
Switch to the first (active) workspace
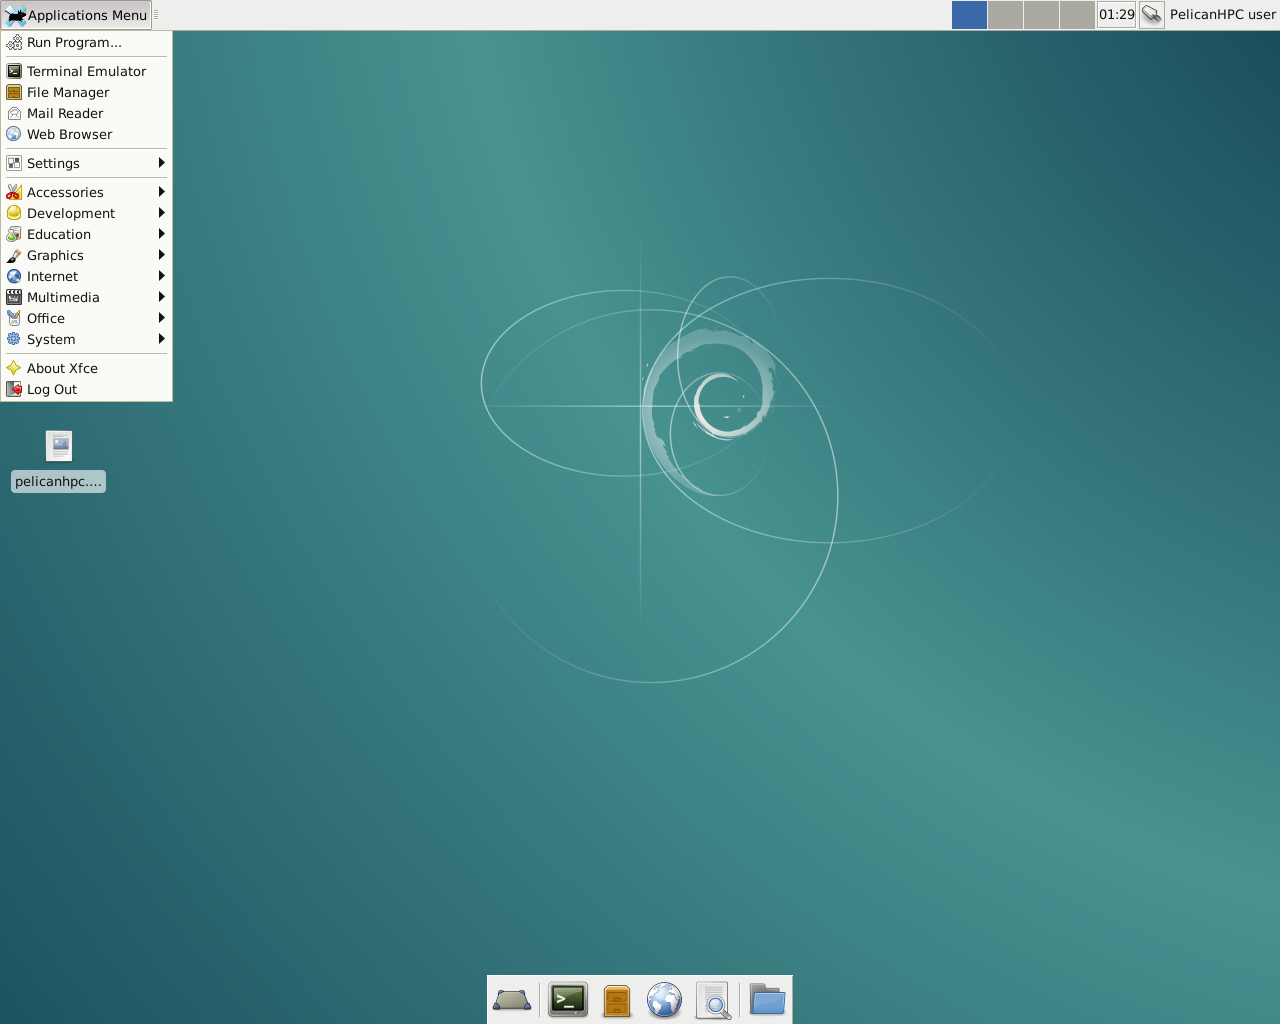(969, 15)
